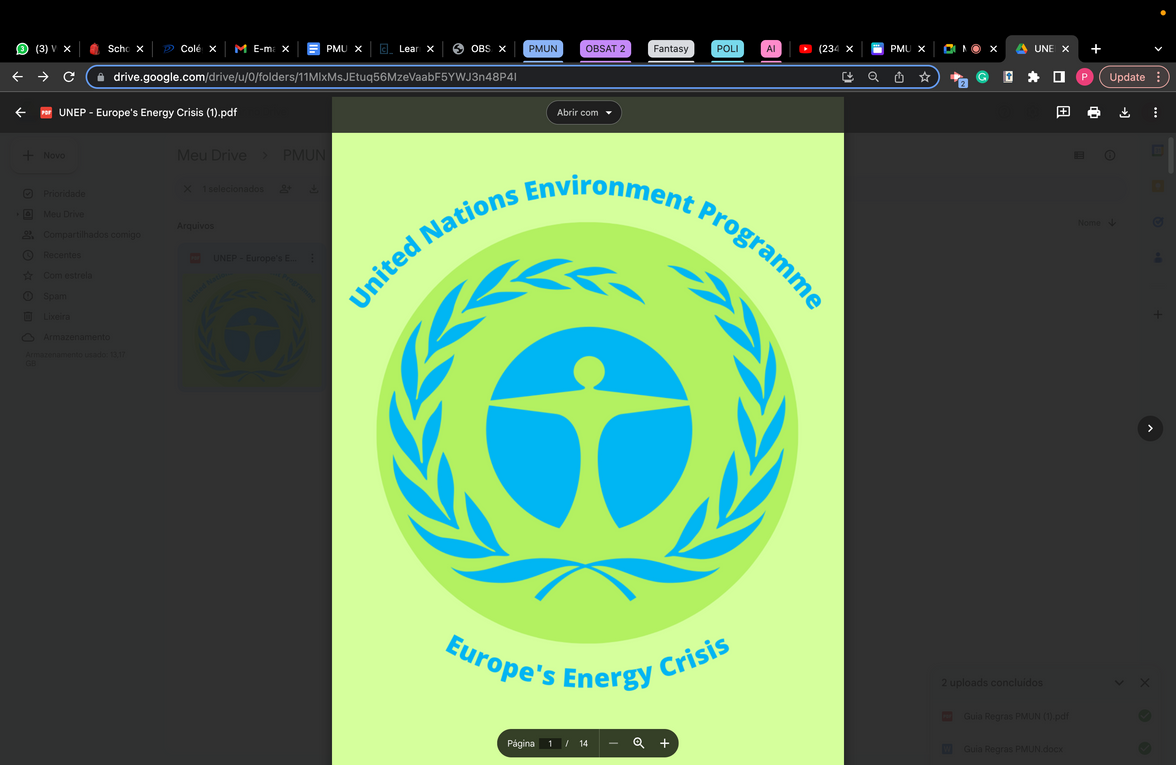Zoom out of the PDF page
Image resolution: width=1176 pixels, height=765 pixels.
[614, 743]
